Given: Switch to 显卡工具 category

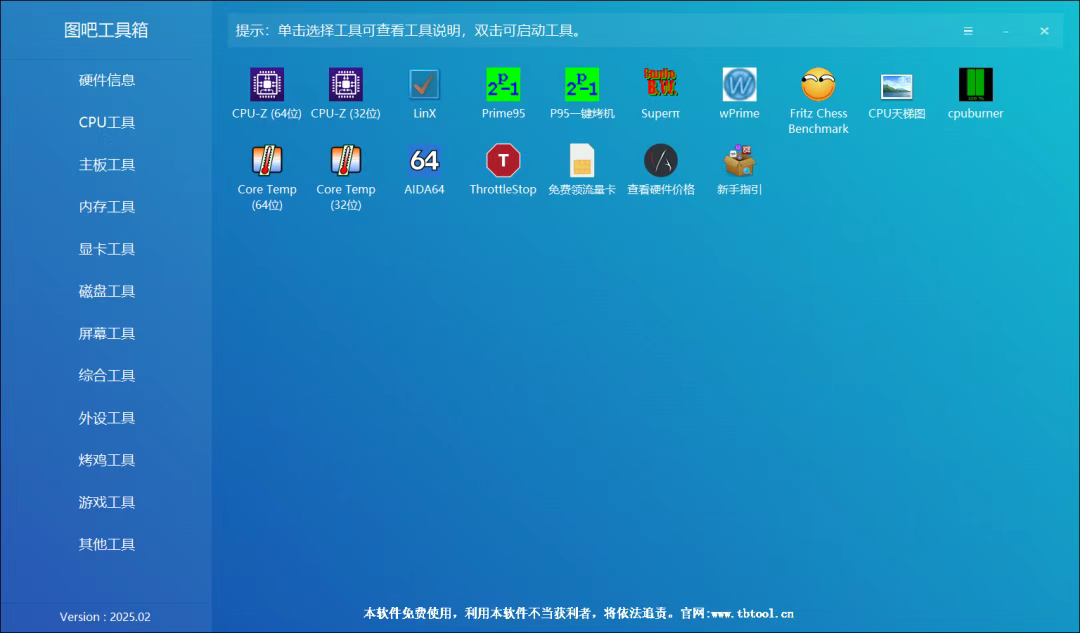Looking at the screenshot, I should (107, 249).
